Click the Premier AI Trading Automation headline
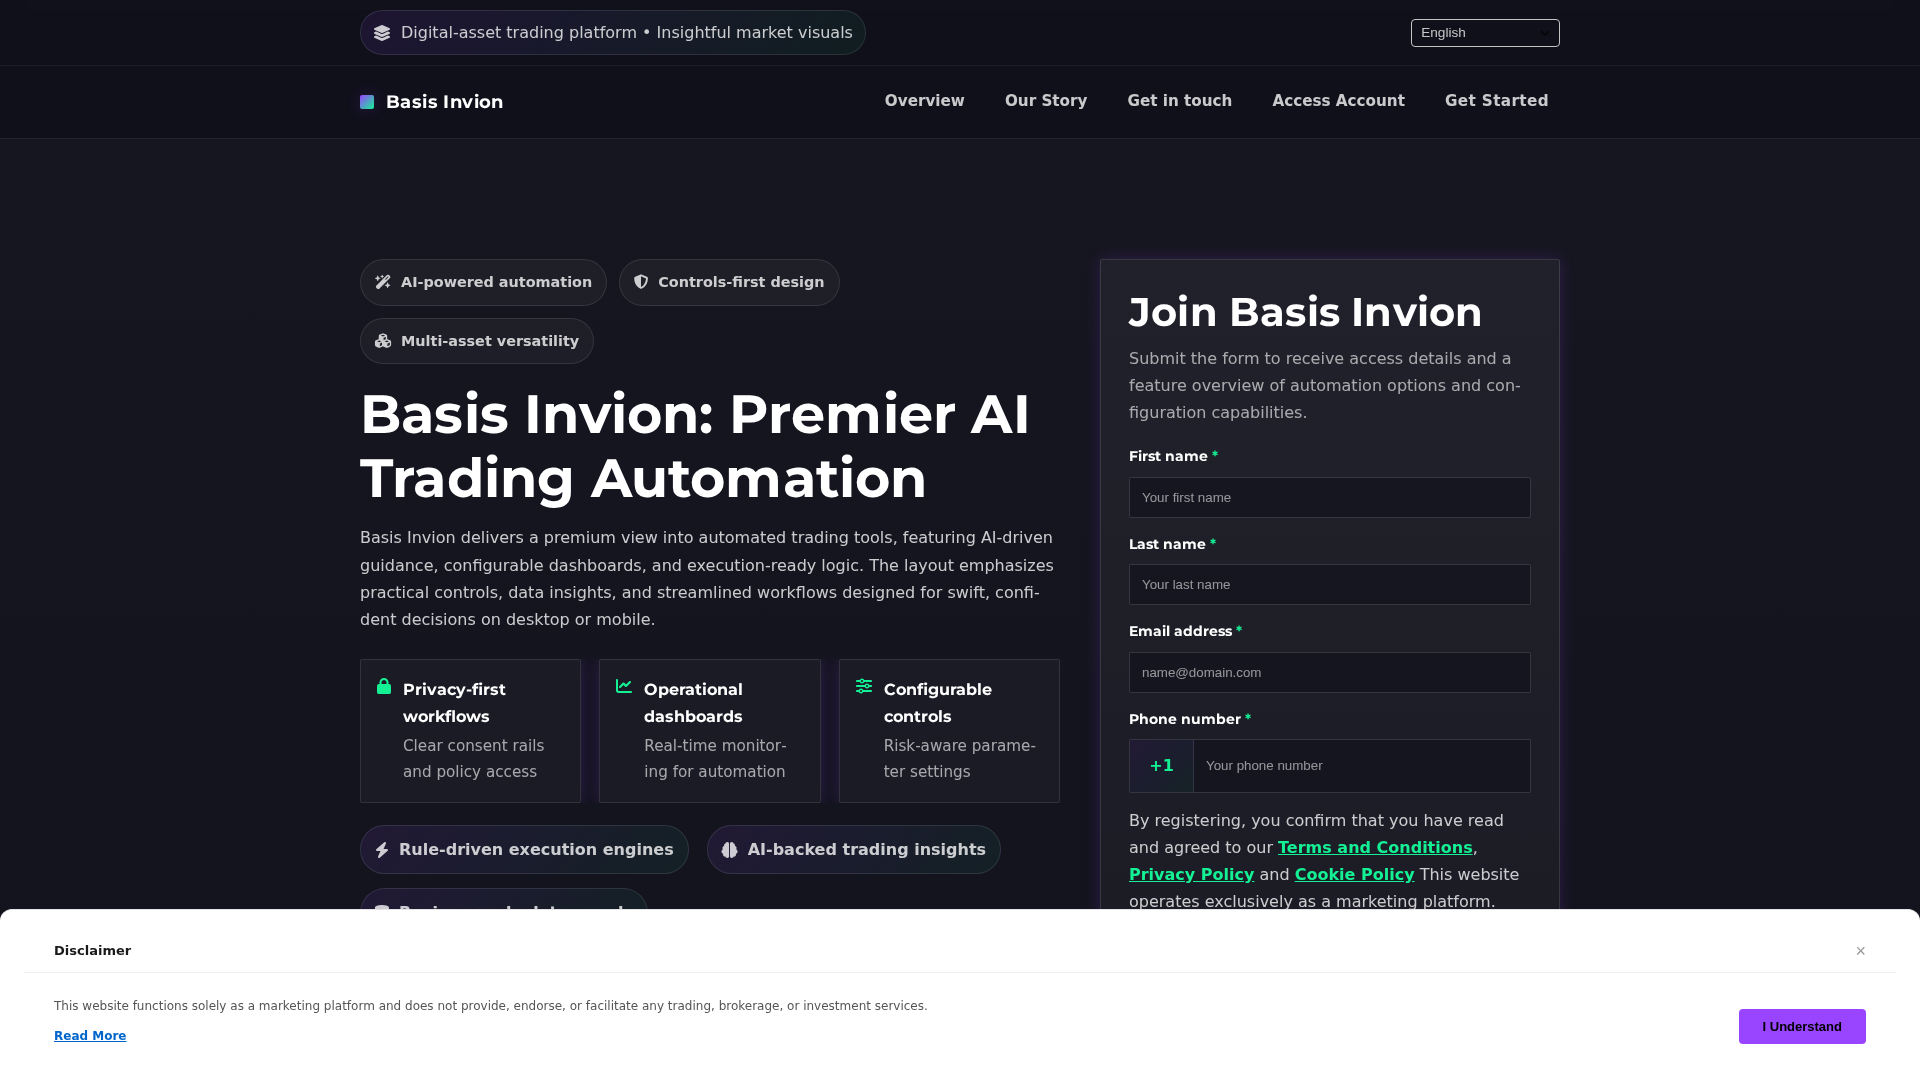The image size is (1920, 1080). tap(695, 446)
